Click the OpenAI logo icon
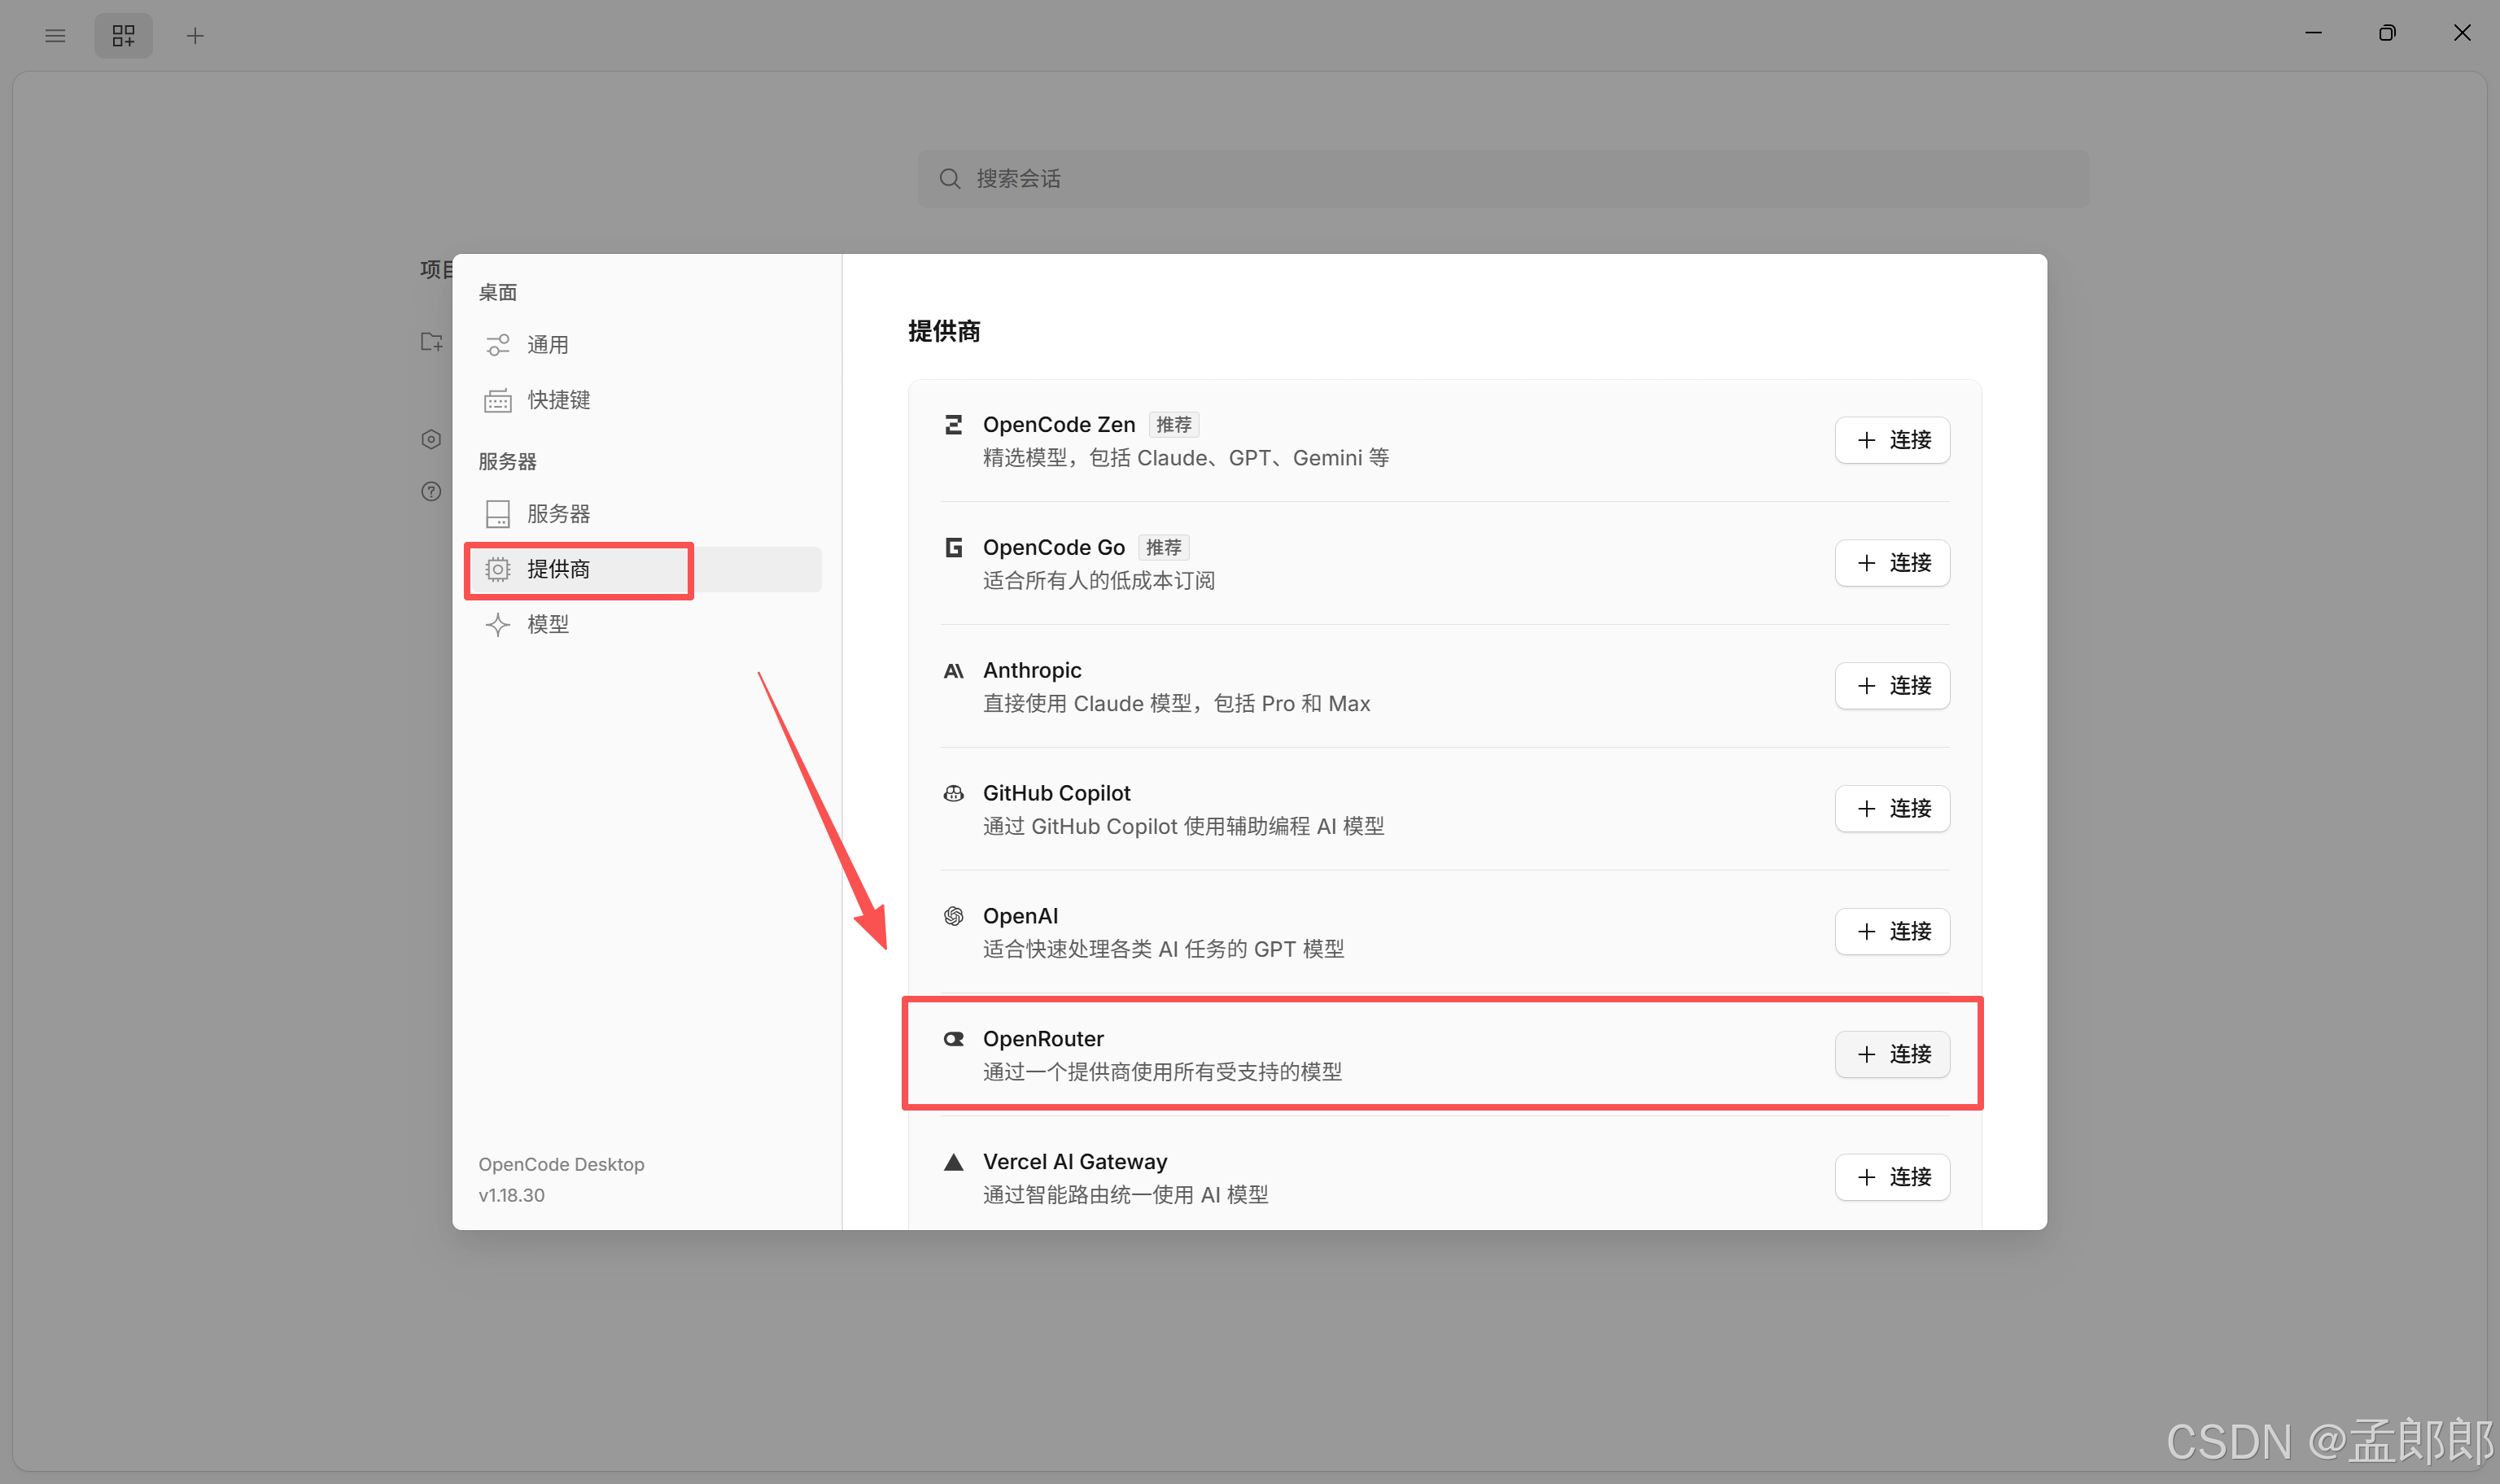Viewport: 2500px width, 1484px height. (953, 916)
